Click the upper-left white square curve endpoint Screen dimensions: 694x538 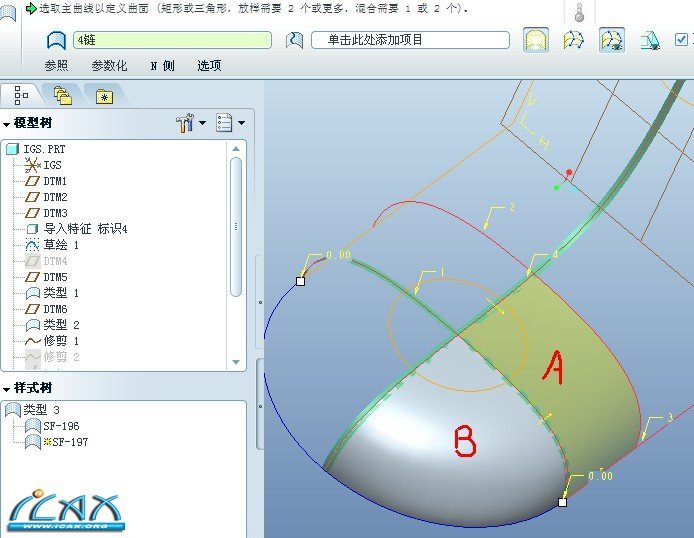[x=301, y=281]
